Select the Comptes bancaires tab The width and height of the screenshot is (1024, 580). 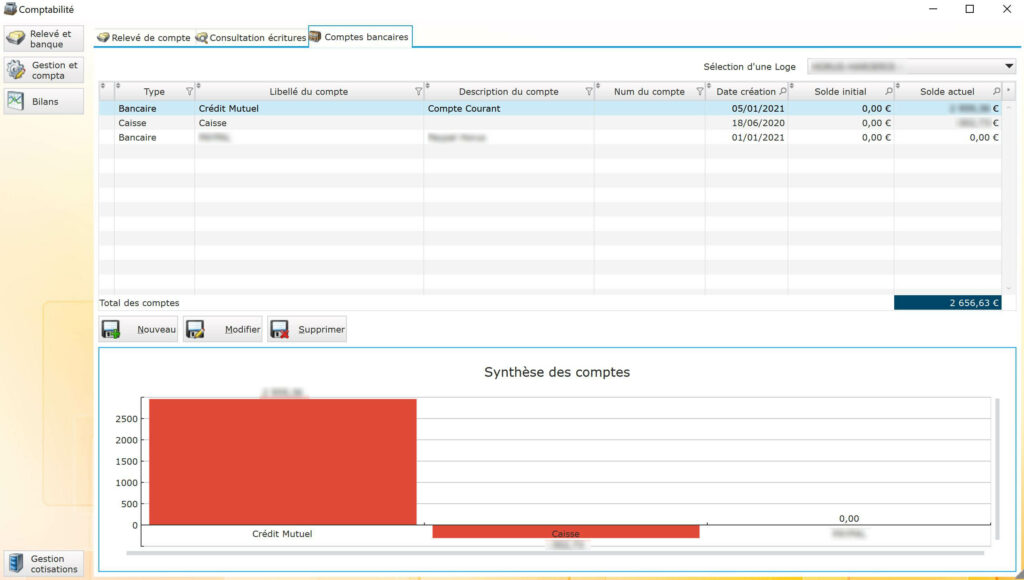coord(360,37)
